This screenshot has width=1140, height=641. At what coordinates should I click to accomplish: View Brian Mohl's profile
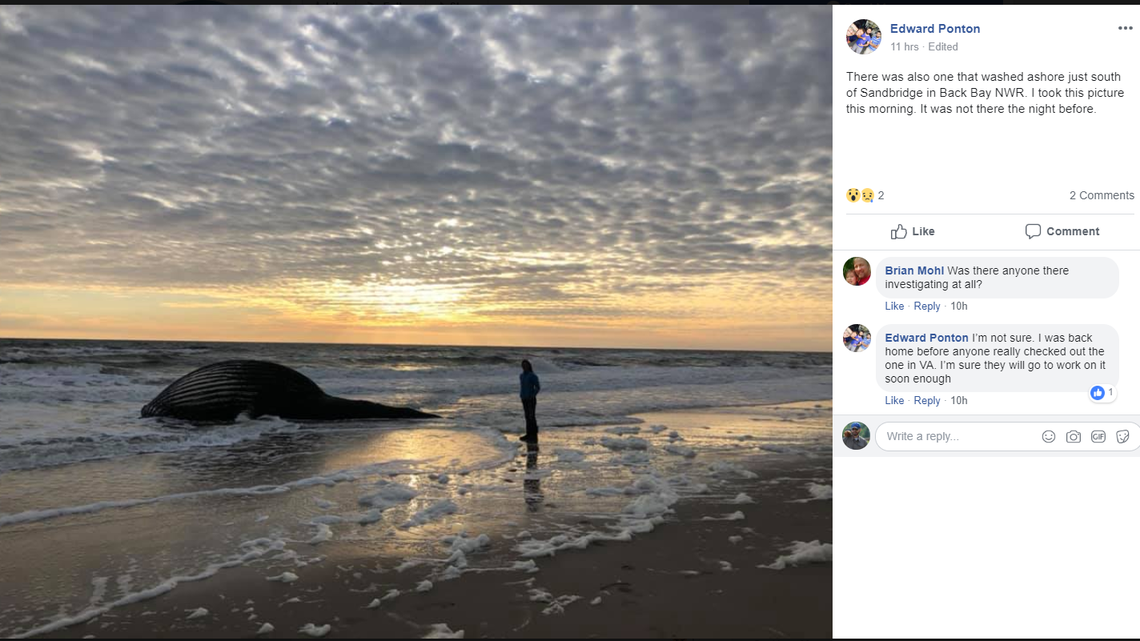913,270
